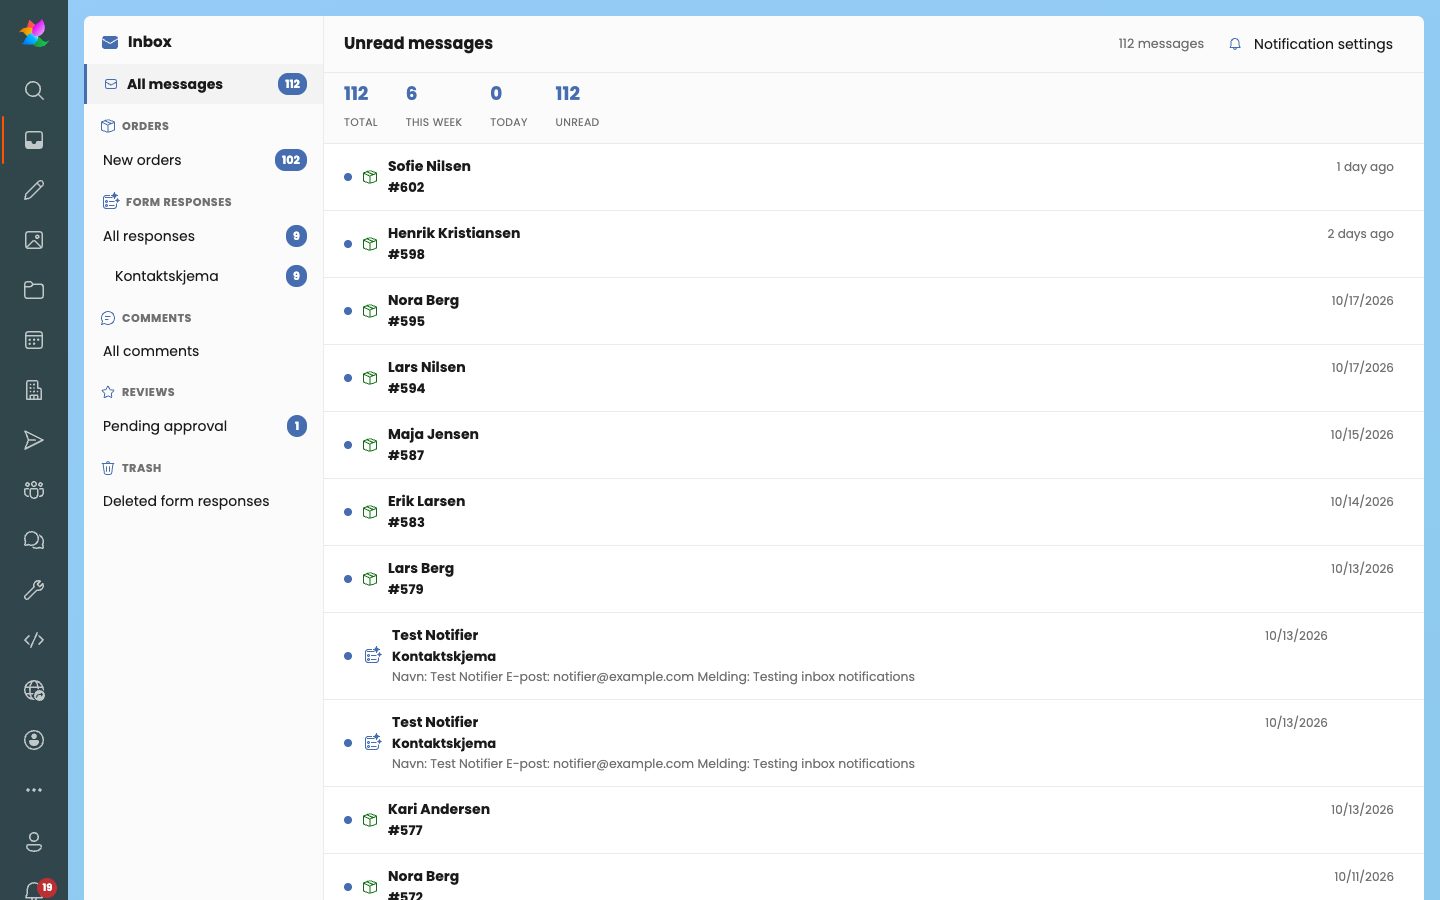This screenshot has height=900, width=1440.
Task: Select the pencil edit icon in sidebar
Action: (34, 190)
